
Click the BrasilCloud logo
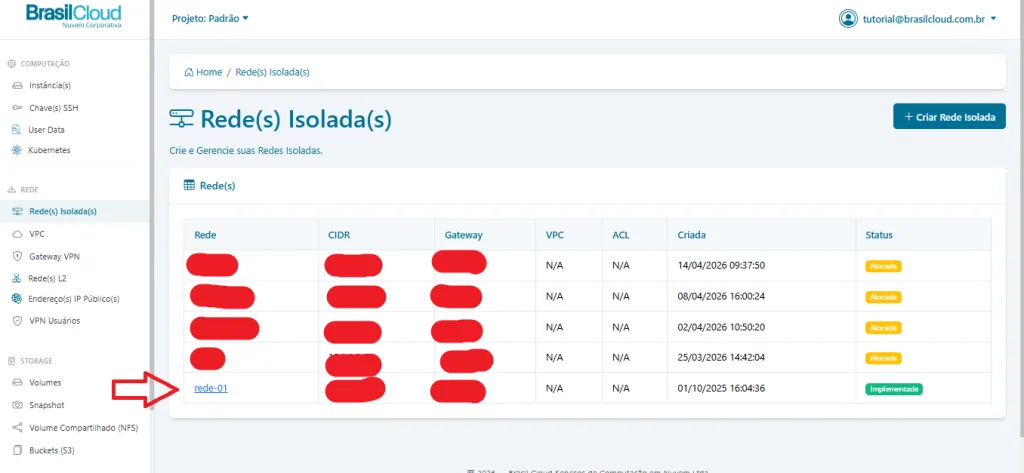73,17
